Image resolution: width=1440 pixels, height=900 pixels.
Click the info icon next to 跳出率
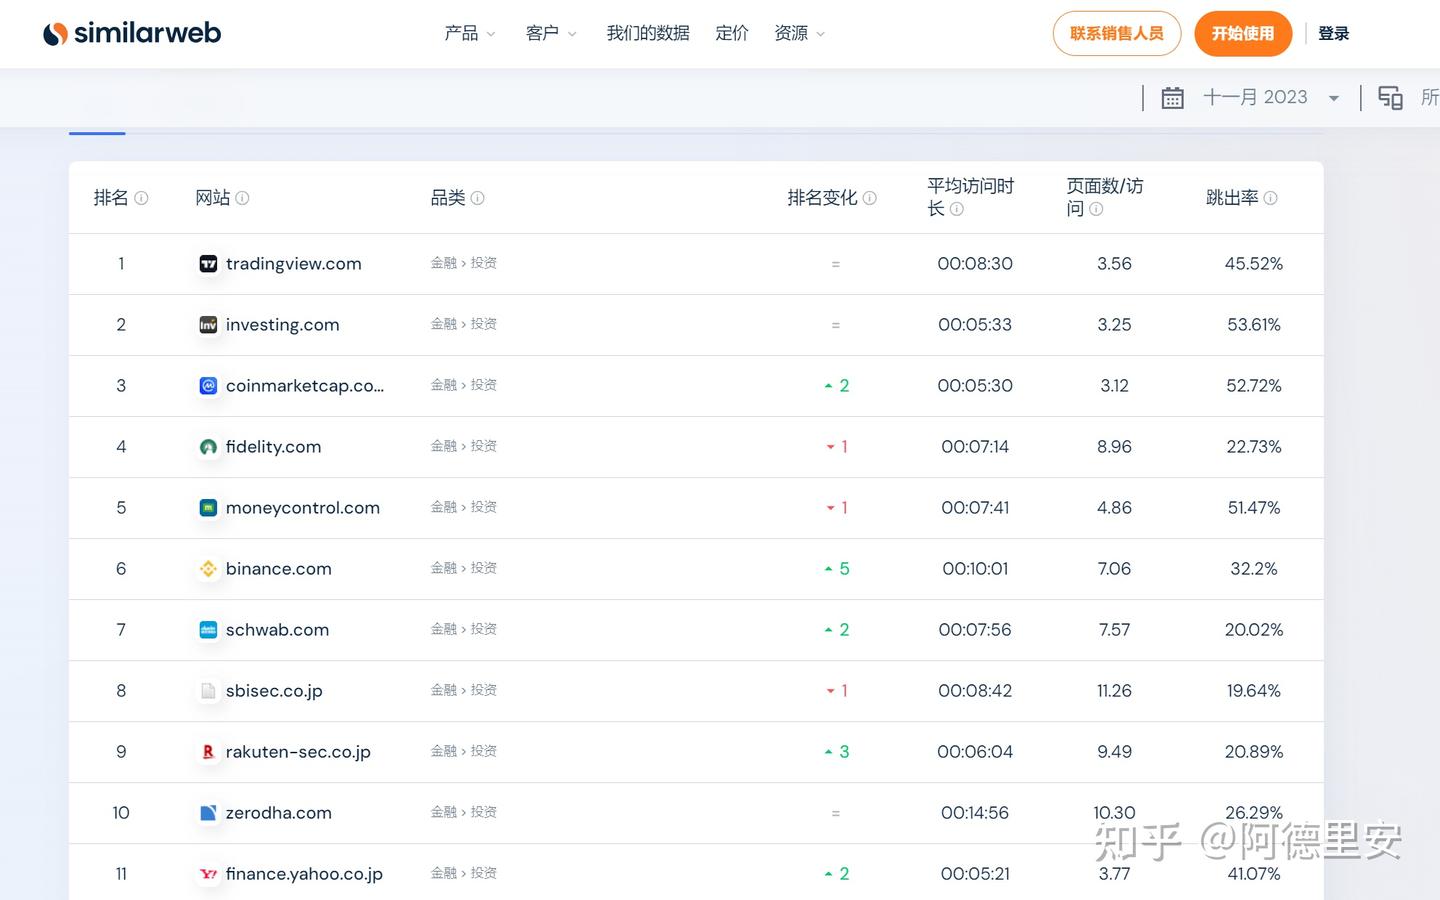1270,198
